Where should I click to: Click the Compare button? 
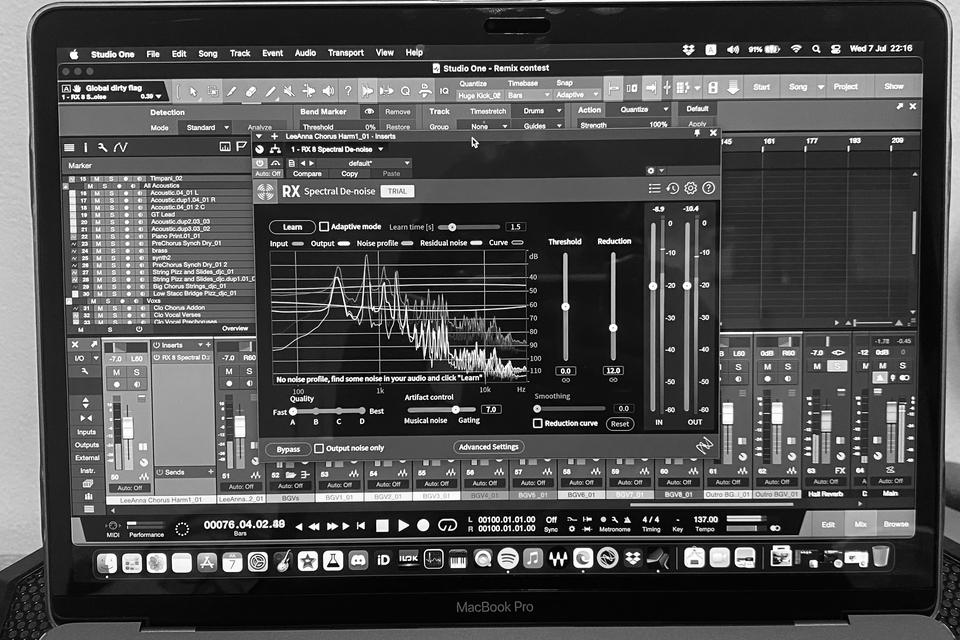pos(307,174)
